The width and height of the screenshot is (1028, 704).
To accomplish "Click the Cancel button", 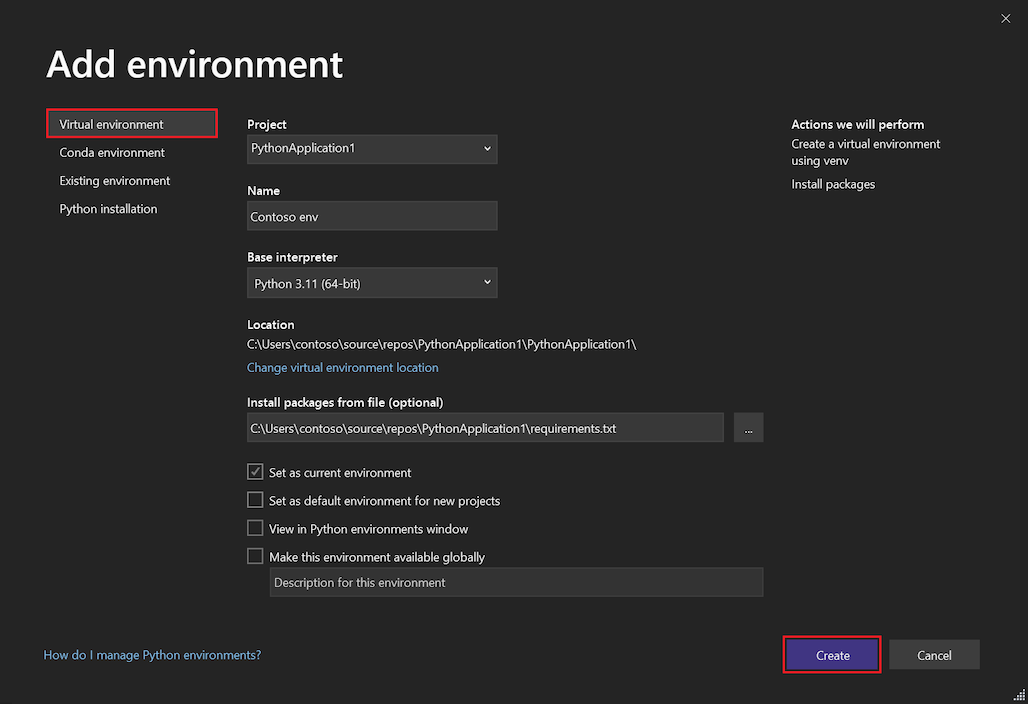I will [x=933, y=654].
